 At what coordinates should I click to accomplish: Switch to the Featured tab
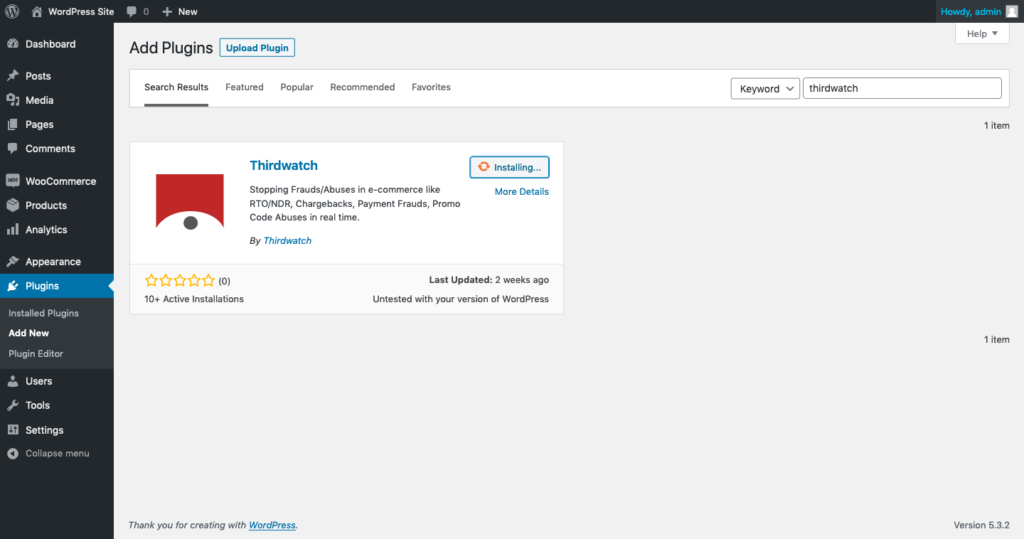tap(244, 87)
